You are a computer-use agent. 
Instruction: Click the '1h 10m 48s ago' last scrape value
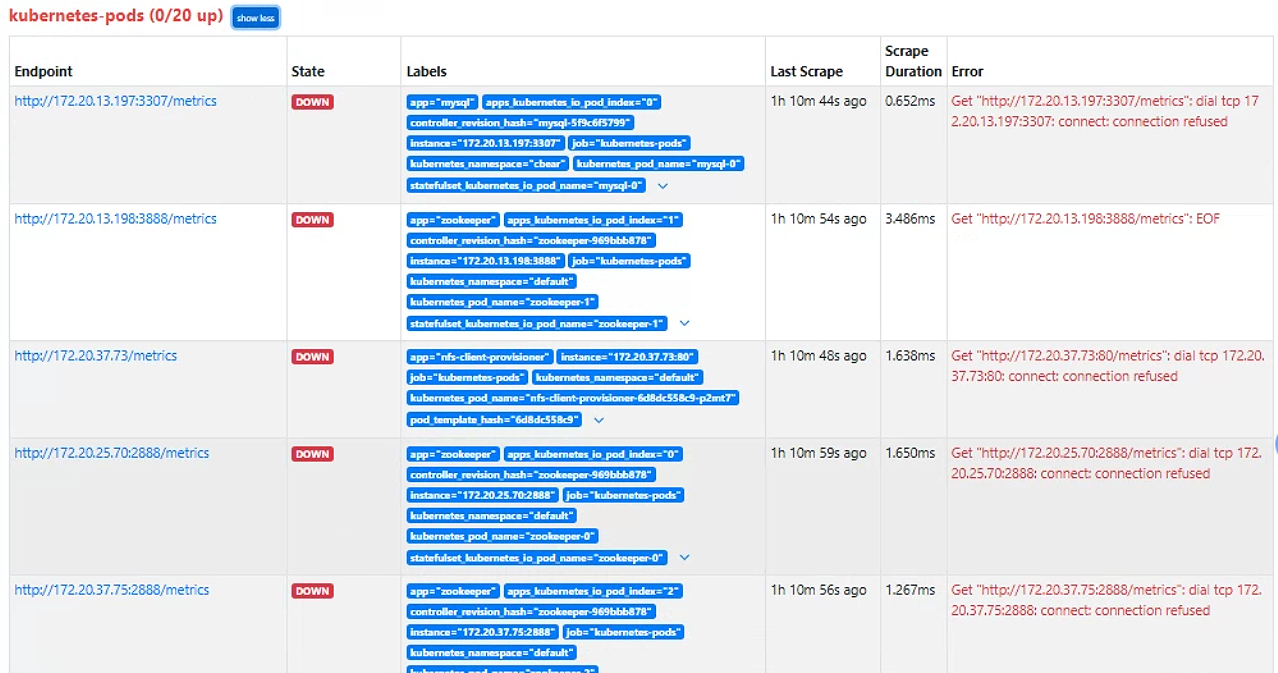[818, 355]
